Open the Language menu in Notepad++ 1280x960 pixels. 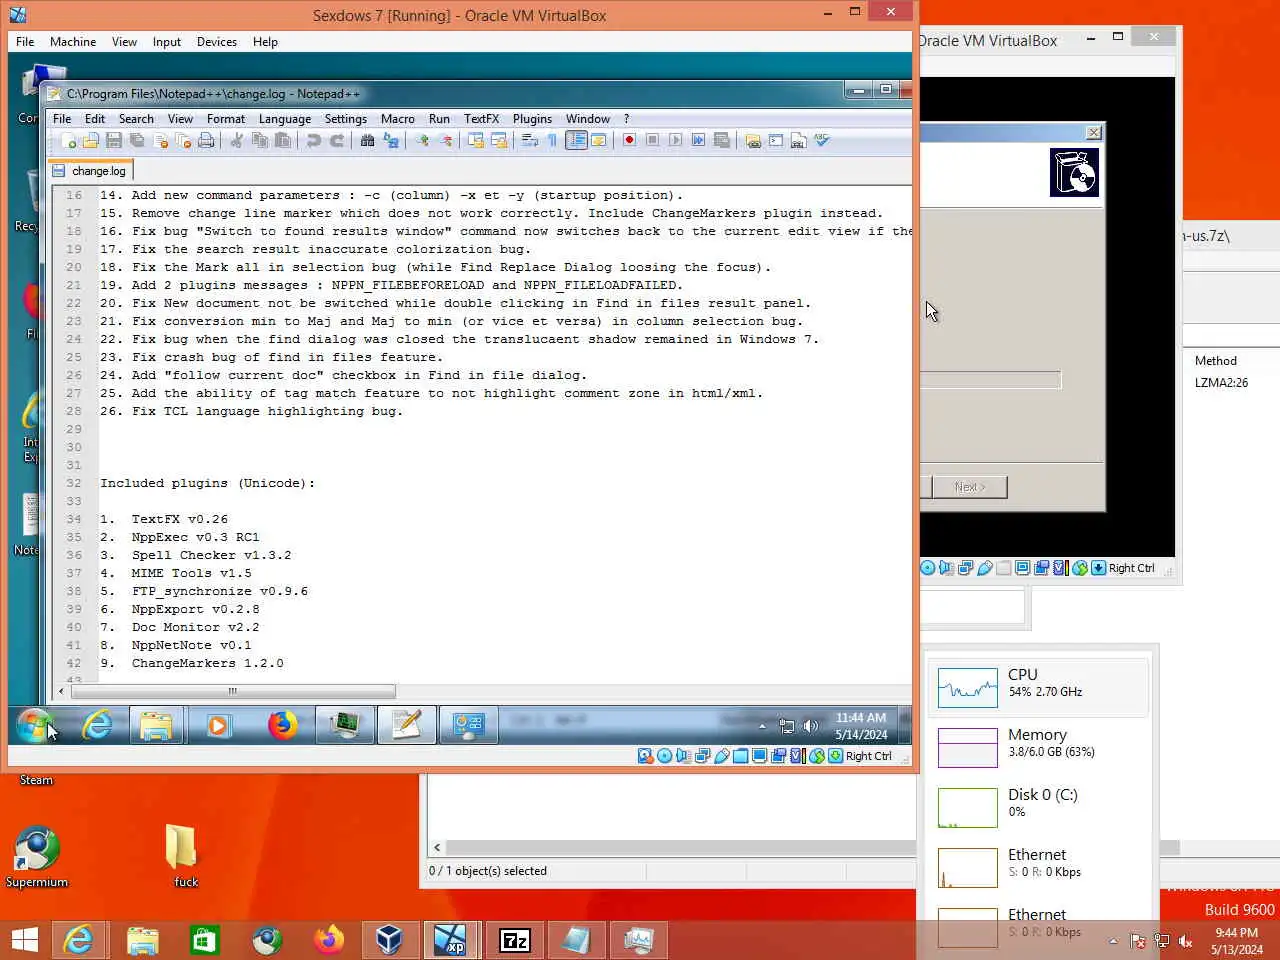click(x=285, y=119)
